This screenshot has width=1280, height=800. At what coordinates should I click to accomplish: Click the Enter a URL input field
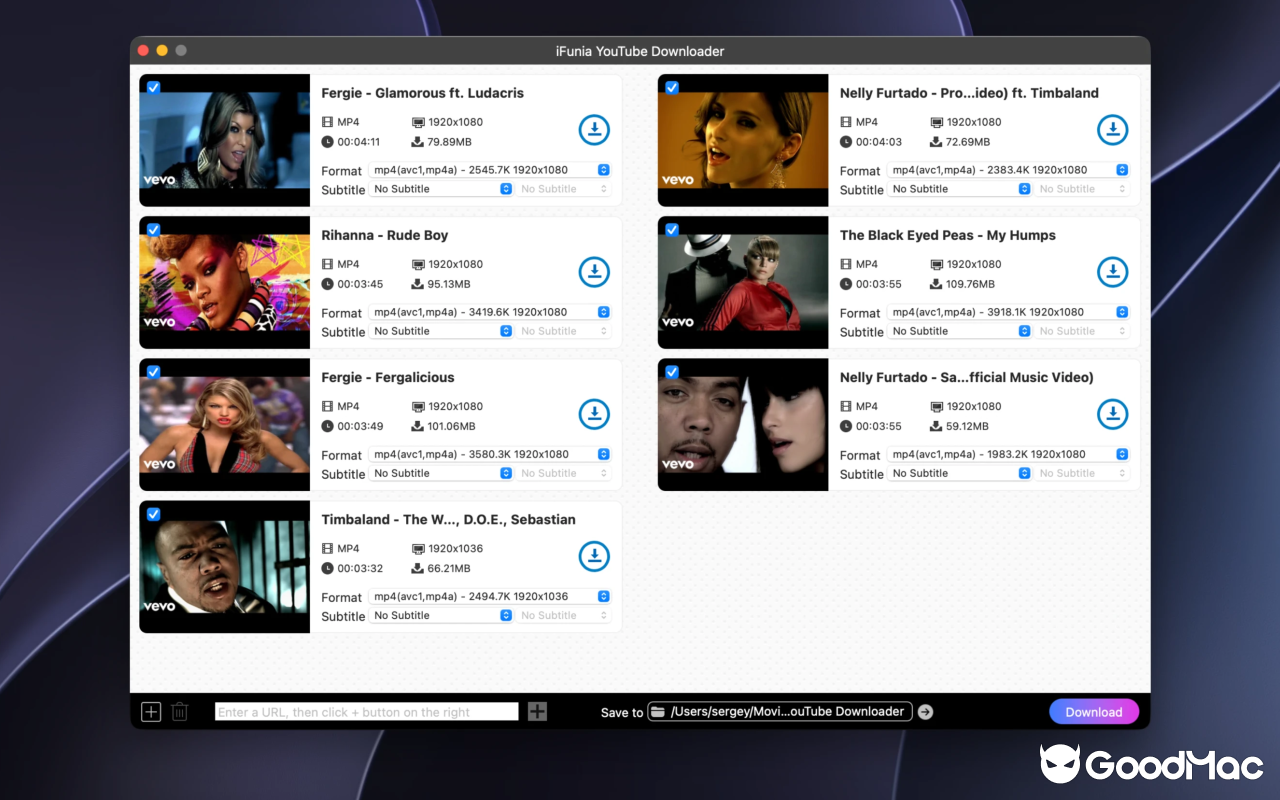click(367, 712)
